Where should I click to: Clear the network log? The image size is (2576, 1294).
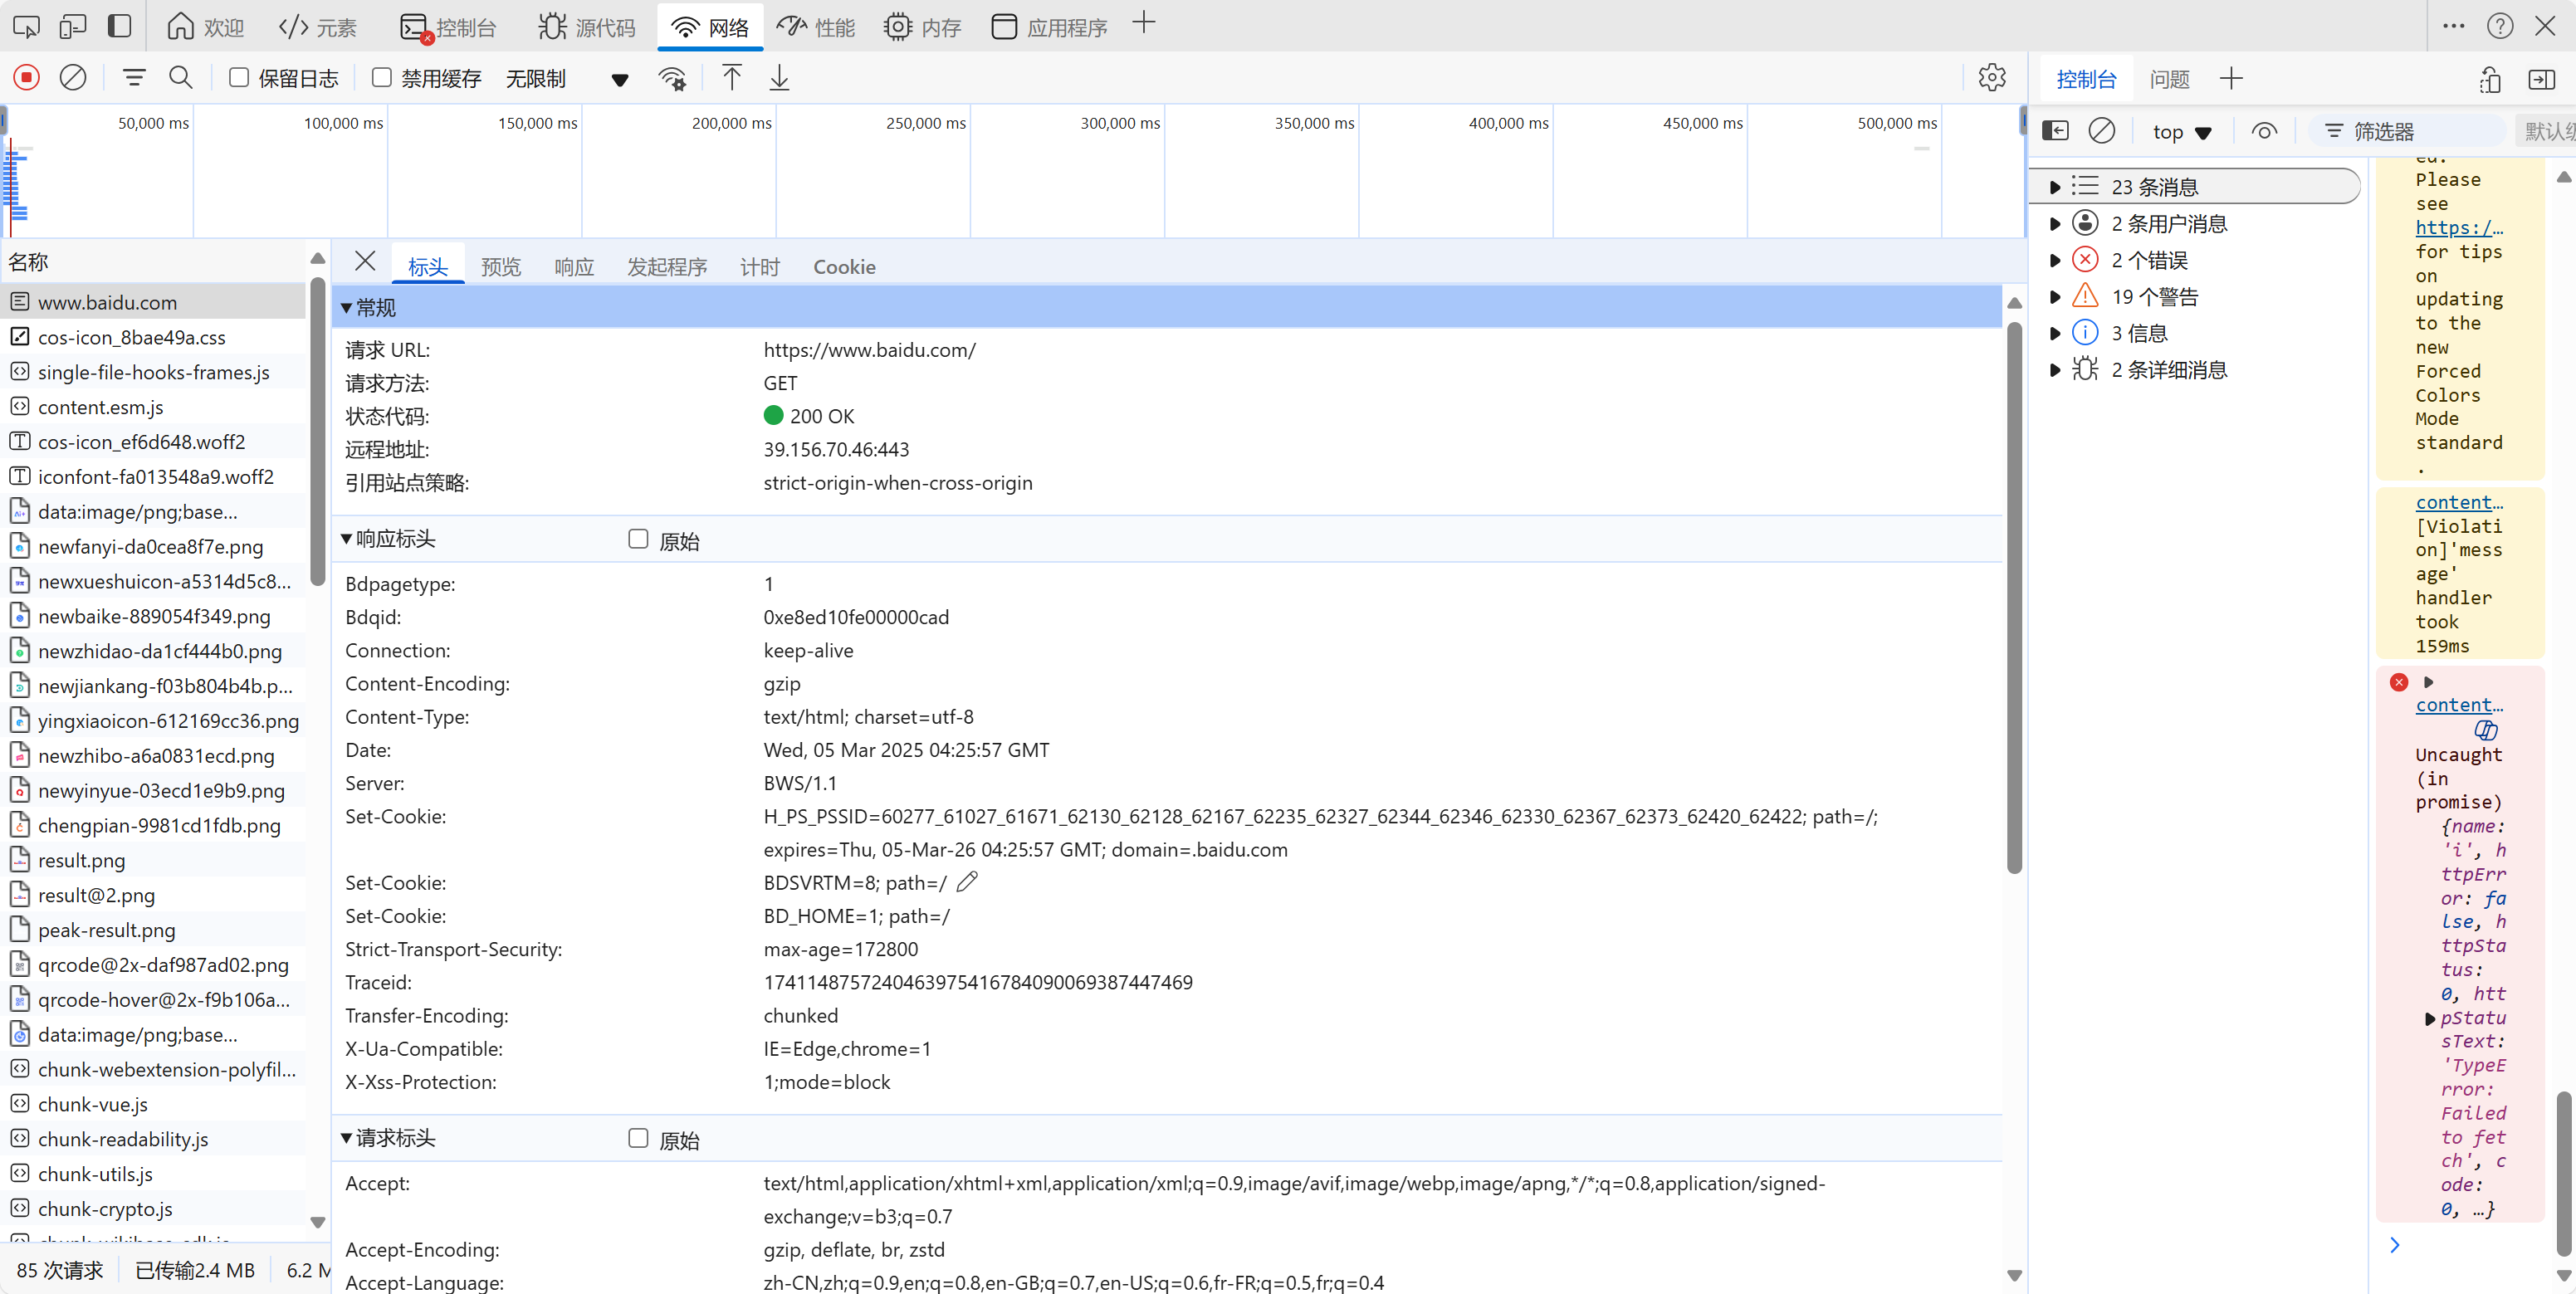click(x=73, y=77)
